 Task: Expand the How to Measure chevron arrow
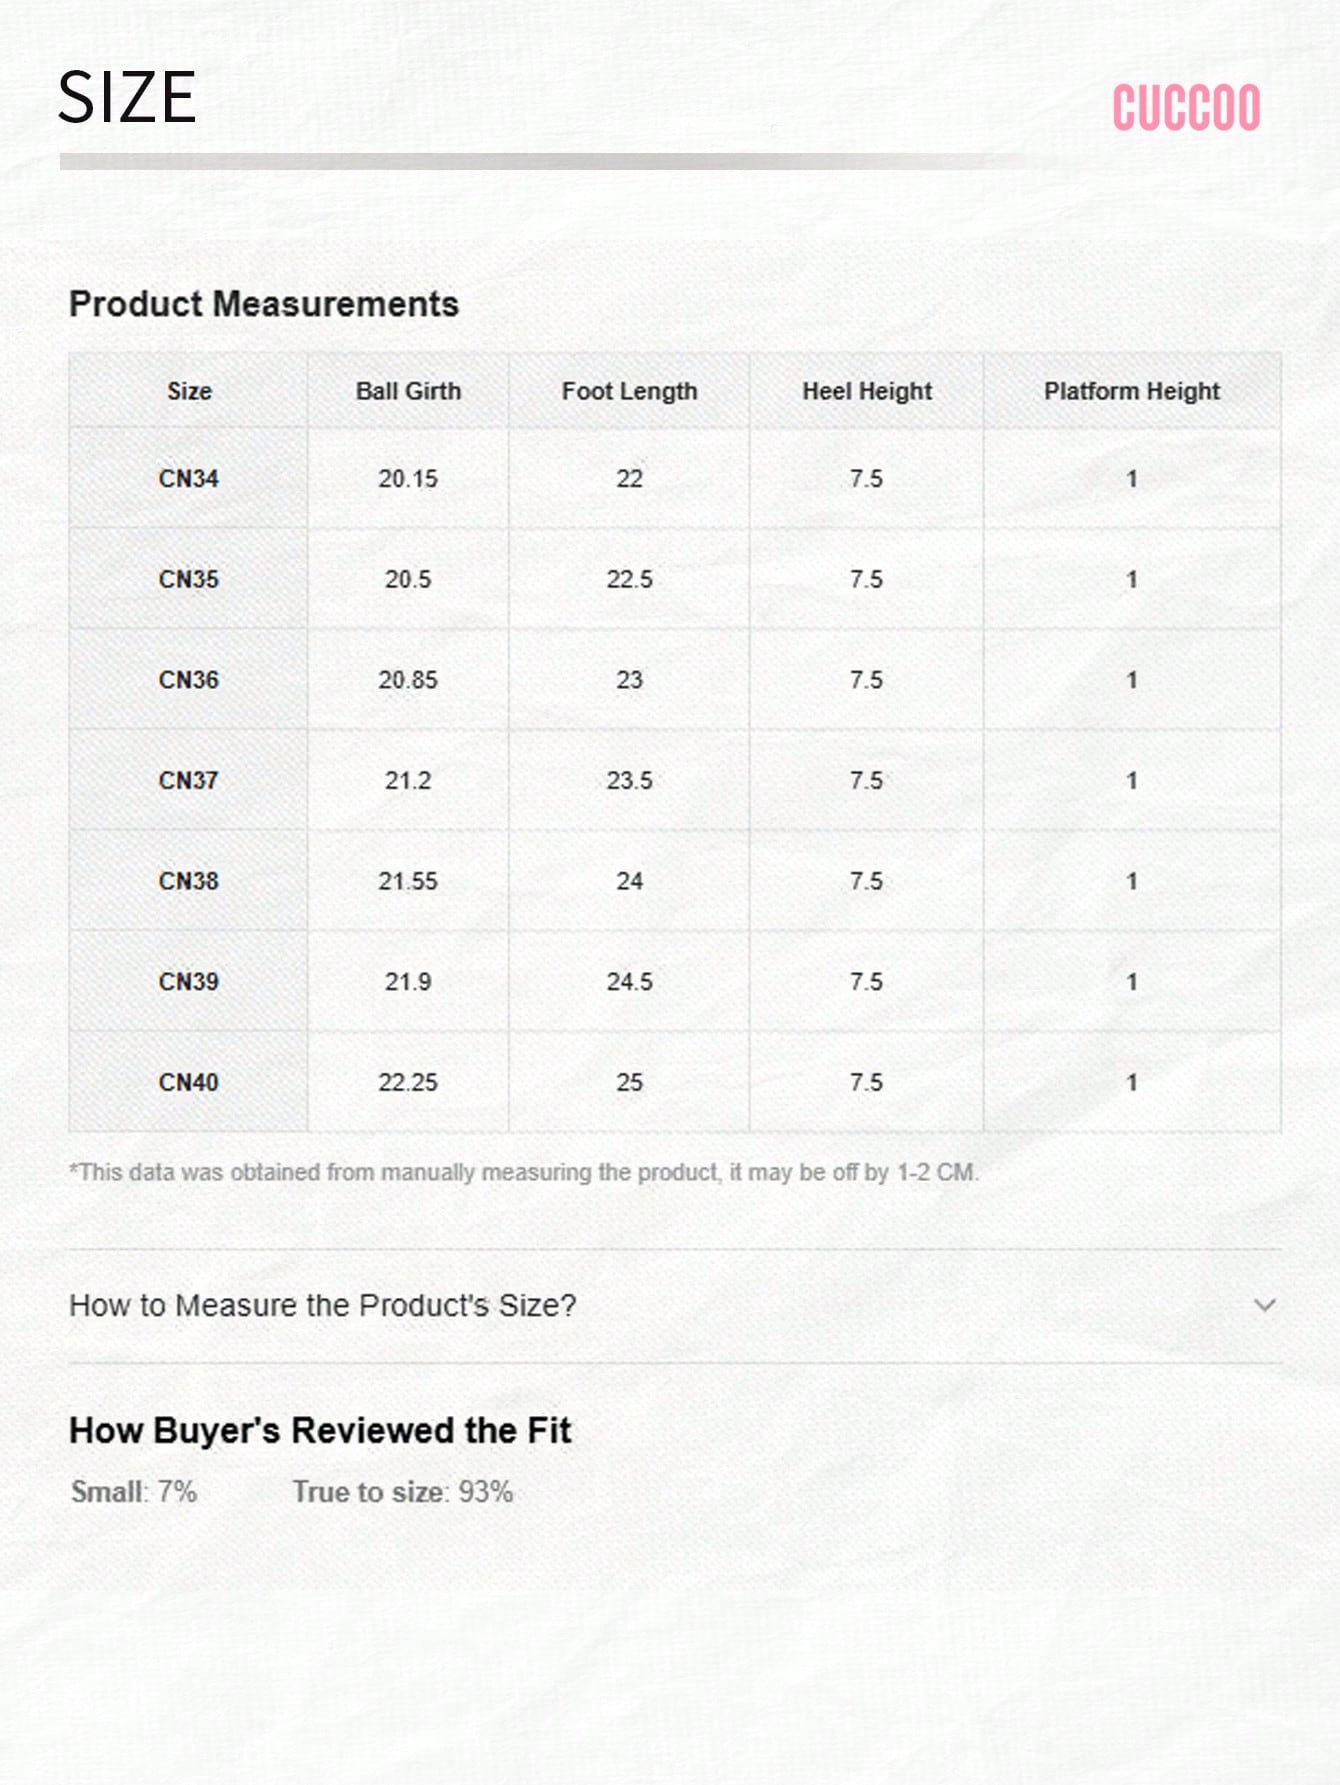(1265, 1305)
